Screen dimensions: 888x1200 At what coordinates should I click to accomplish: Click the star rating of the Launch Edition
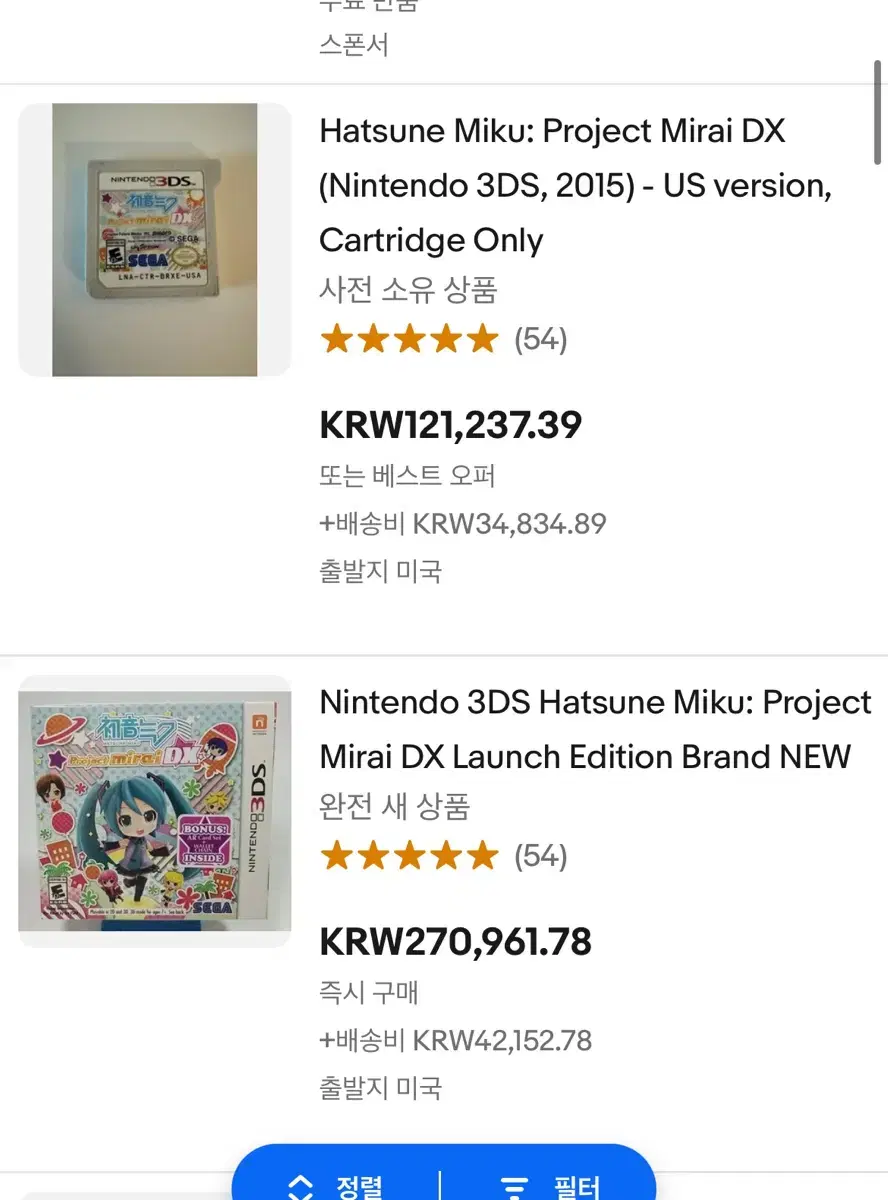(409, 856)
